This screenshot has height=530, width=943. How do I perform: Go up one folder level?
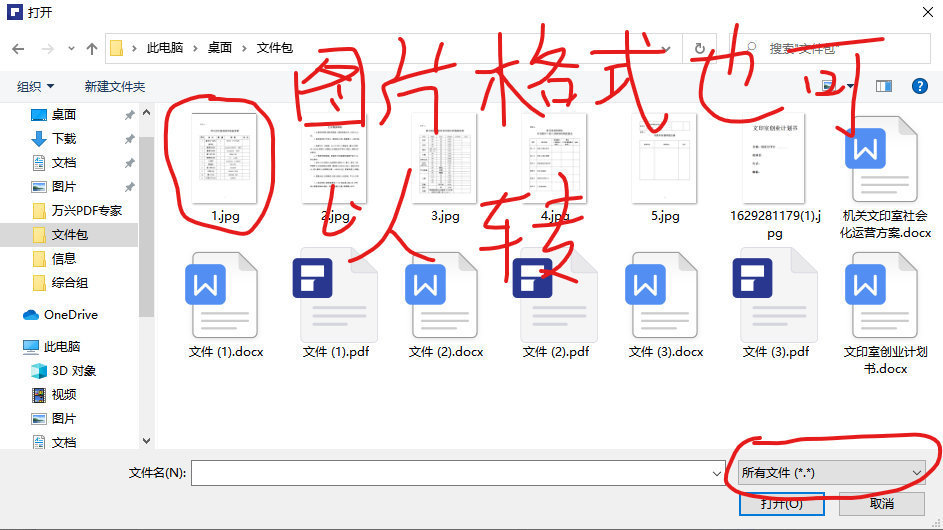[92, 49]
